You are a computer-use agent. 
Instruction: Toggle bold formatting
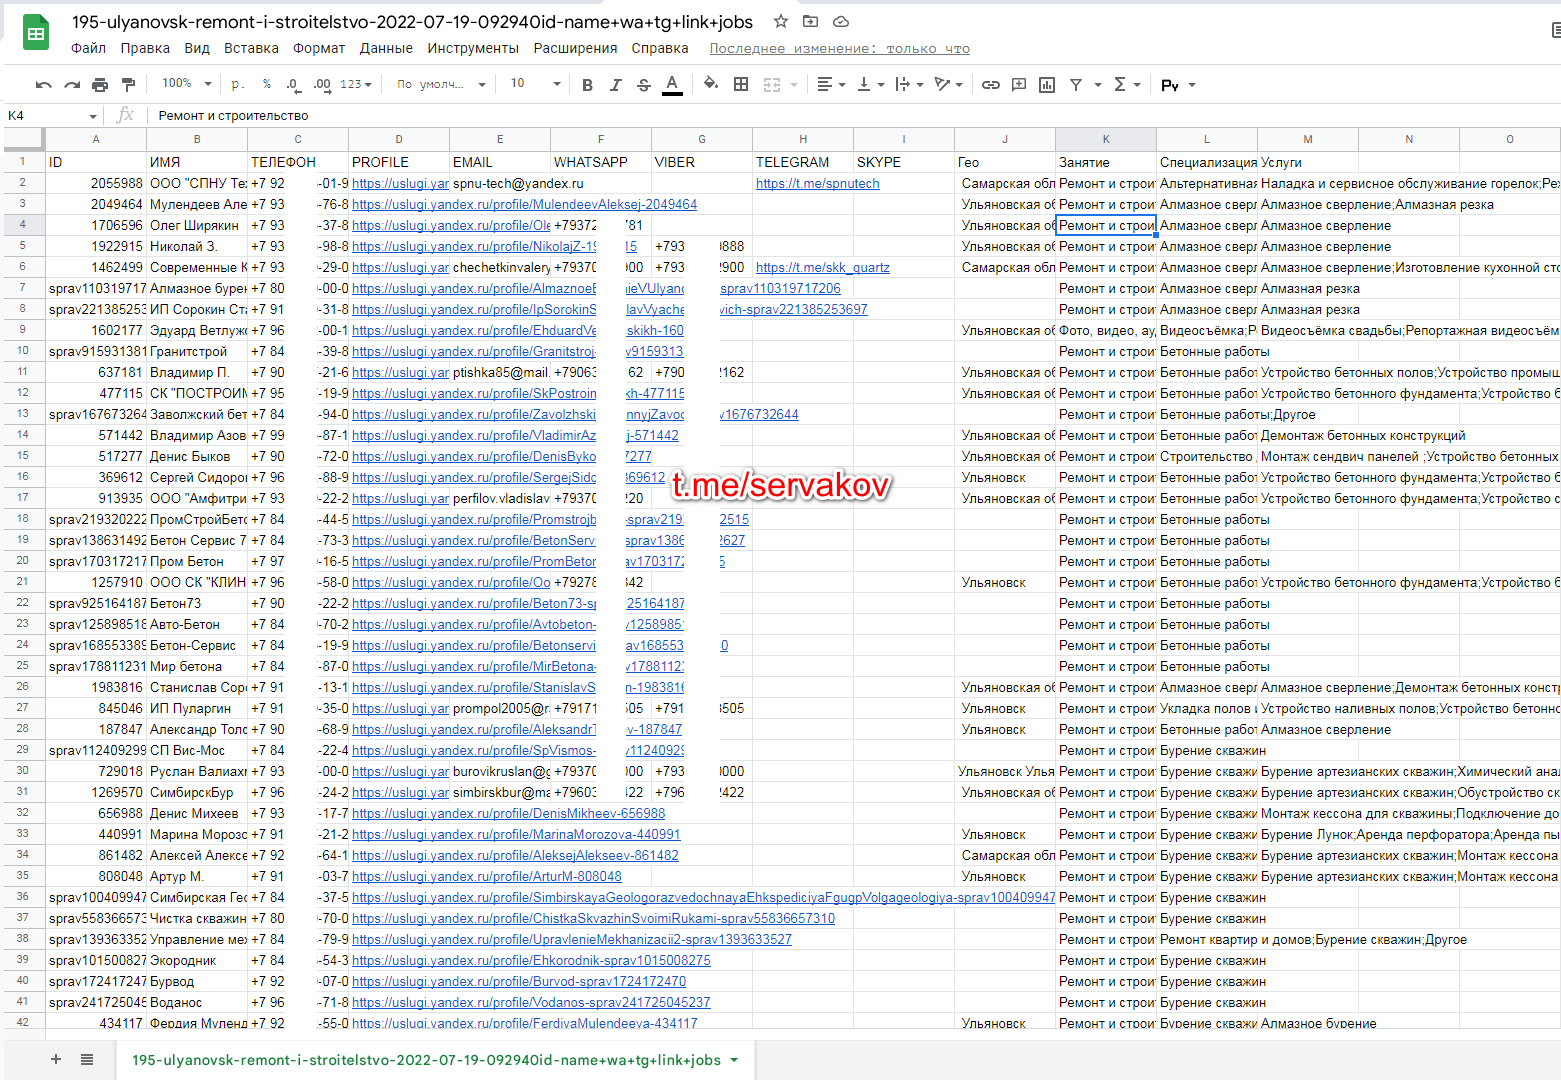[x=587, y=85]
